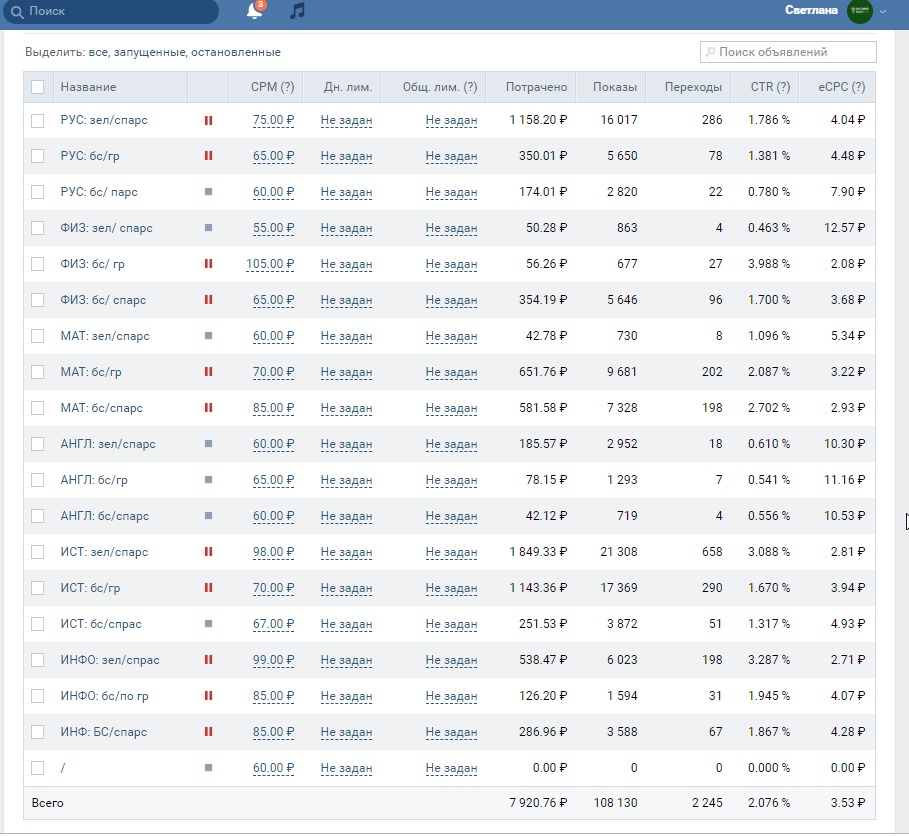Check the box for ФИЗ: бс/ гр
The image size is (909, 836).
(x=38, y=264)
